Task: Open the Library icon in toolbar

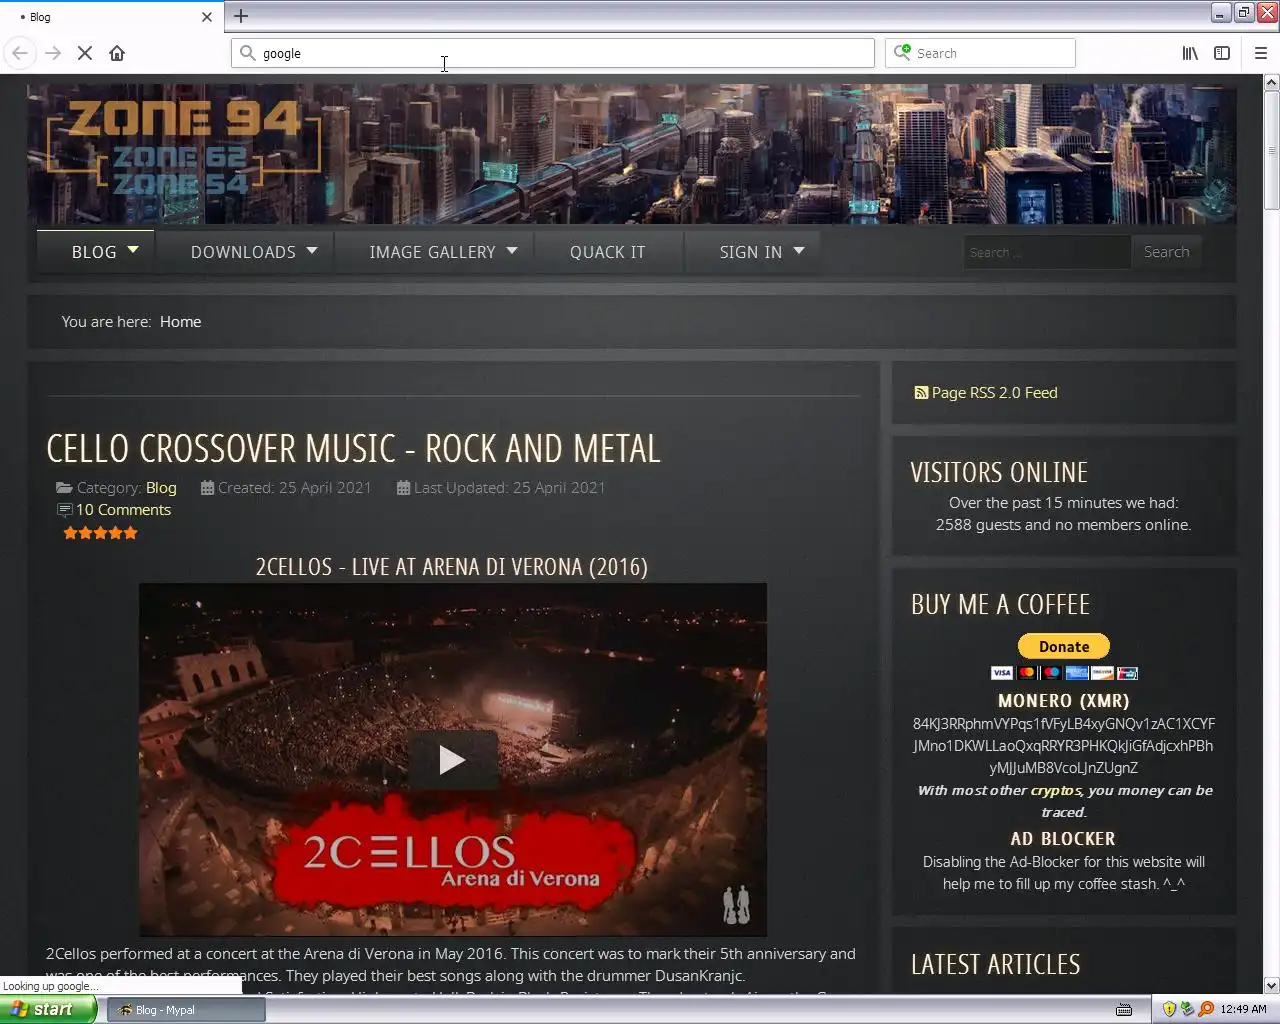Action: click(1190, 53)
